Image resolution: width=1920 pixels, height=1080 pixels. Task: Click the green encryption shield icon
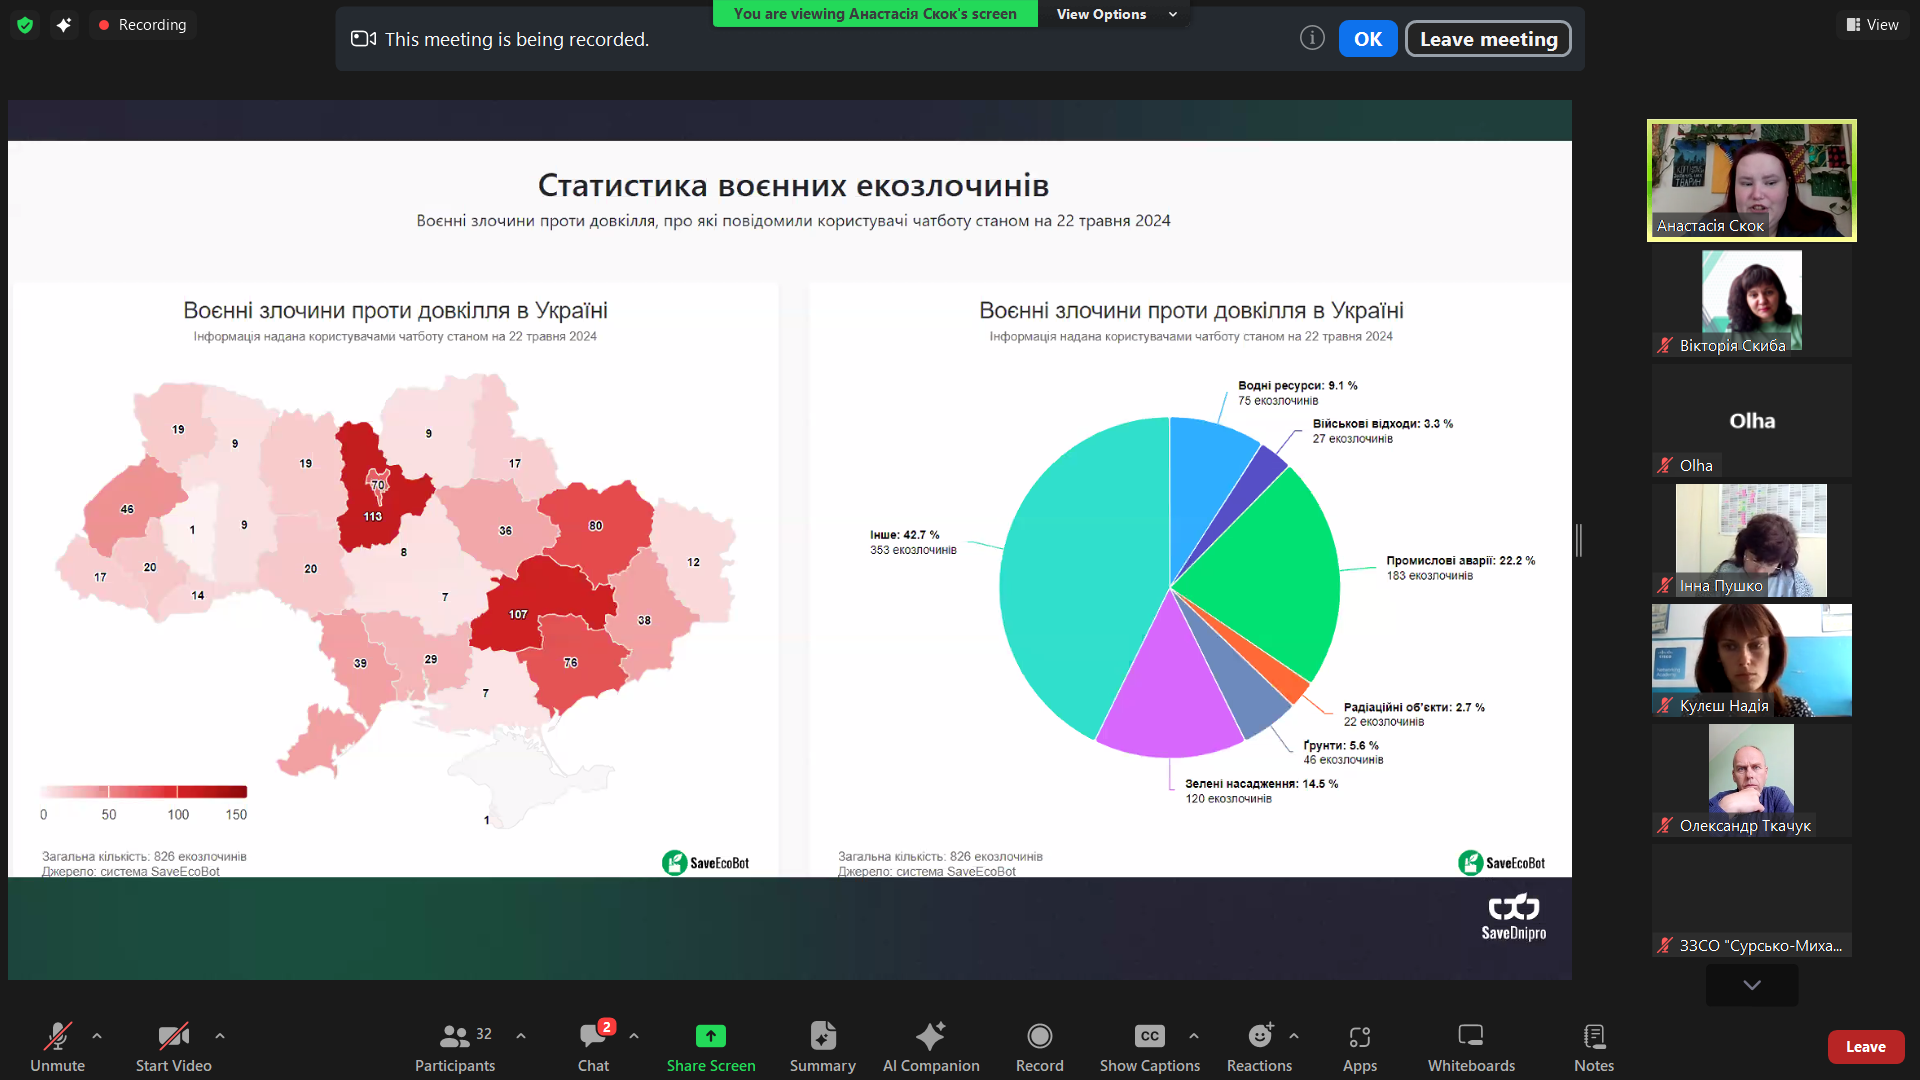(x=25, y=25)
